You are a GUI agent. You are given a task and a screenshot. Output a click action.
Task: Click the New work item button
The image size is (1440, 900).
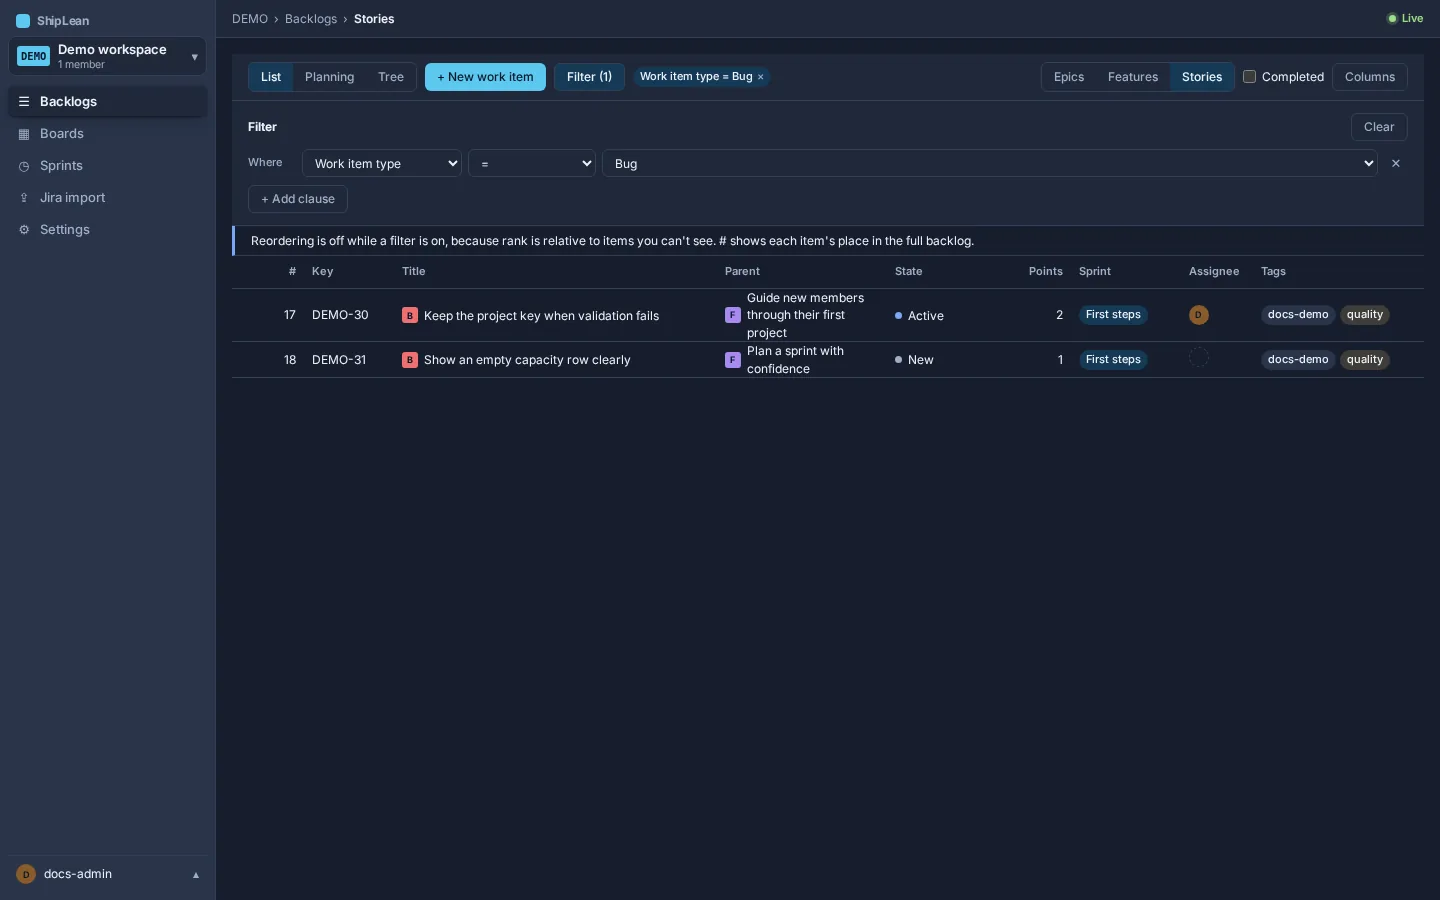click(485, 77)
